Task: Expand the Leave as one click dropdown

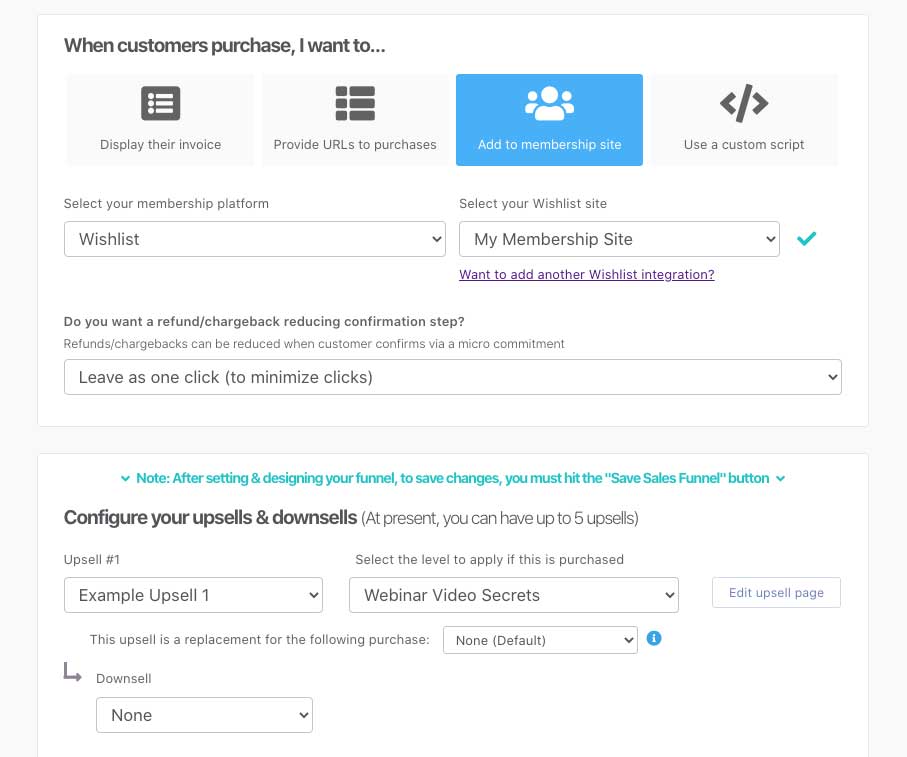Action: [452, 377]
